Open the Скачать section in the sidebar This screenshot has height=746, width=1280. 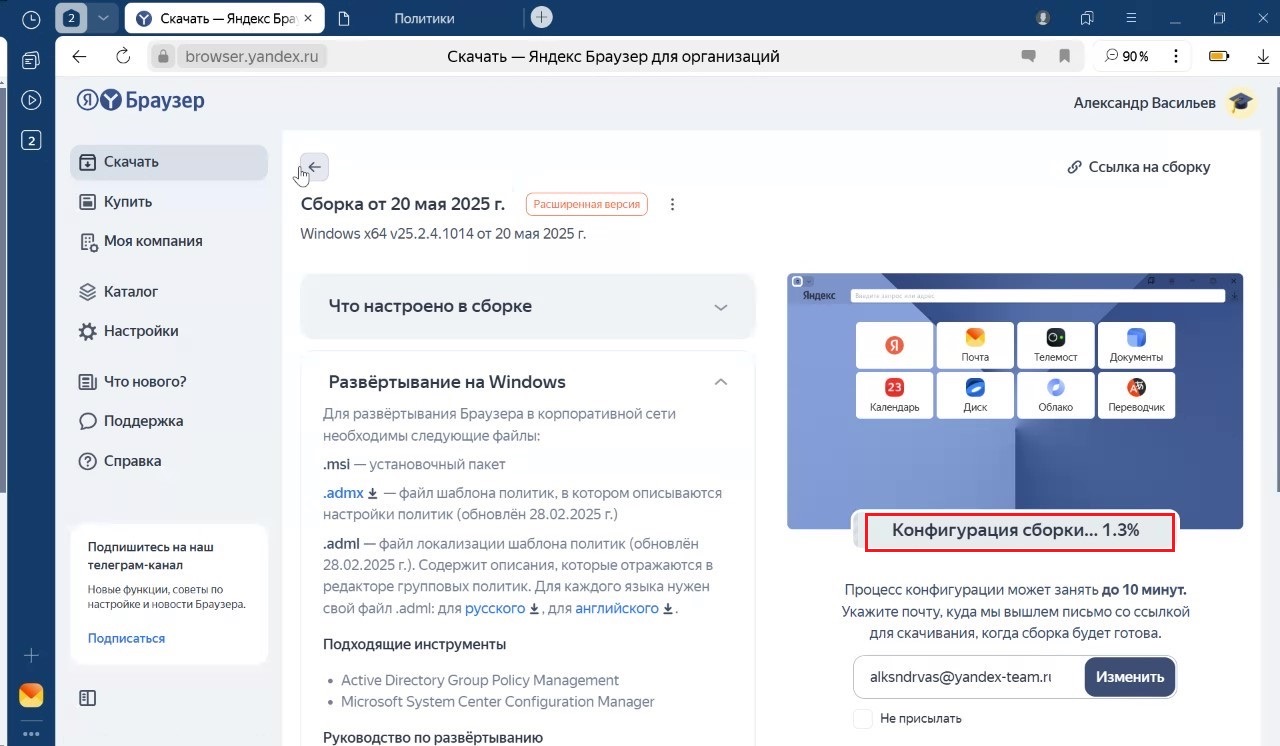point(169,162)
